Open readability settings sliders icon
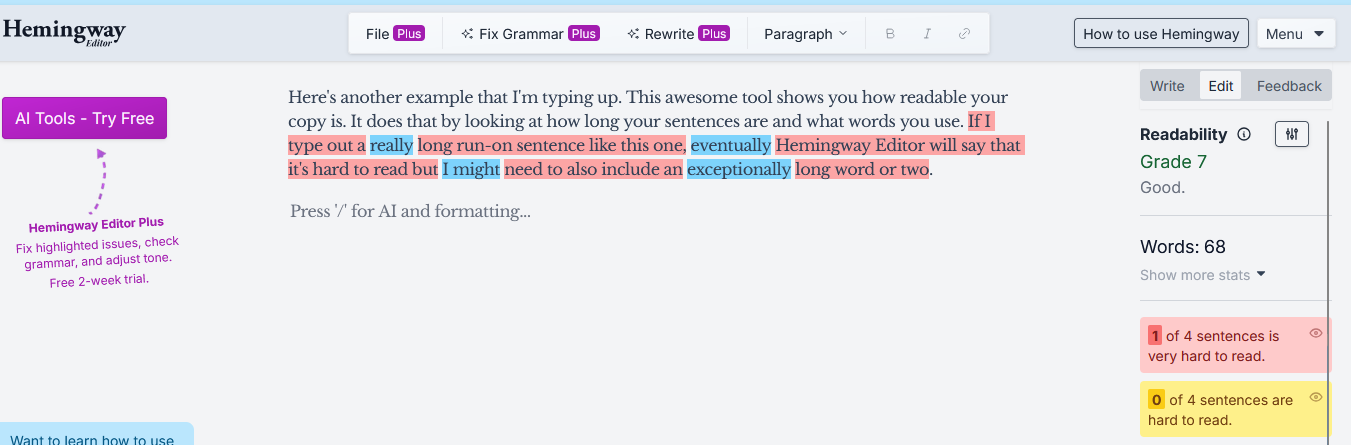 [x=1292, y=134]
